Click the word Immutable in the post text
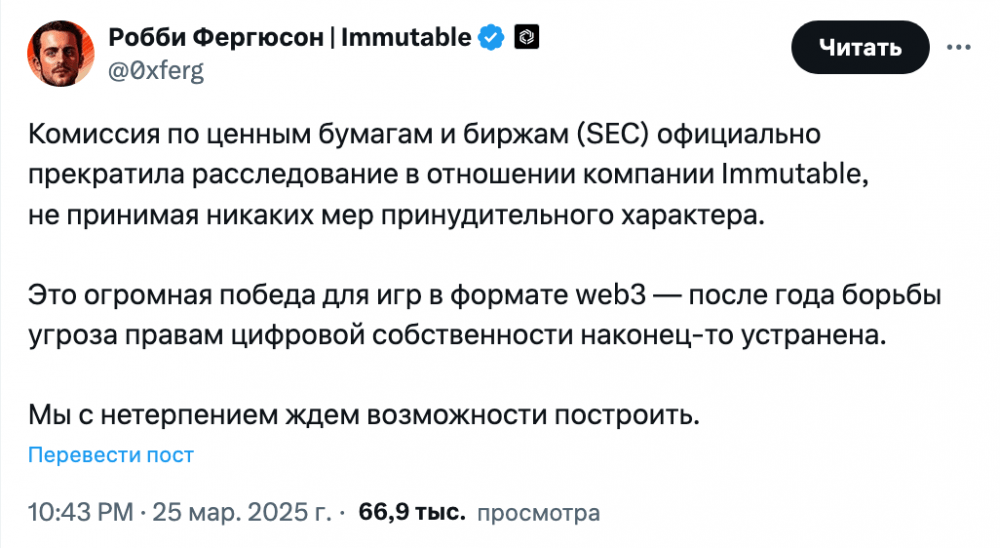Image resolution: width=1000 pixels, height=548 pixels. coord(795,174)
